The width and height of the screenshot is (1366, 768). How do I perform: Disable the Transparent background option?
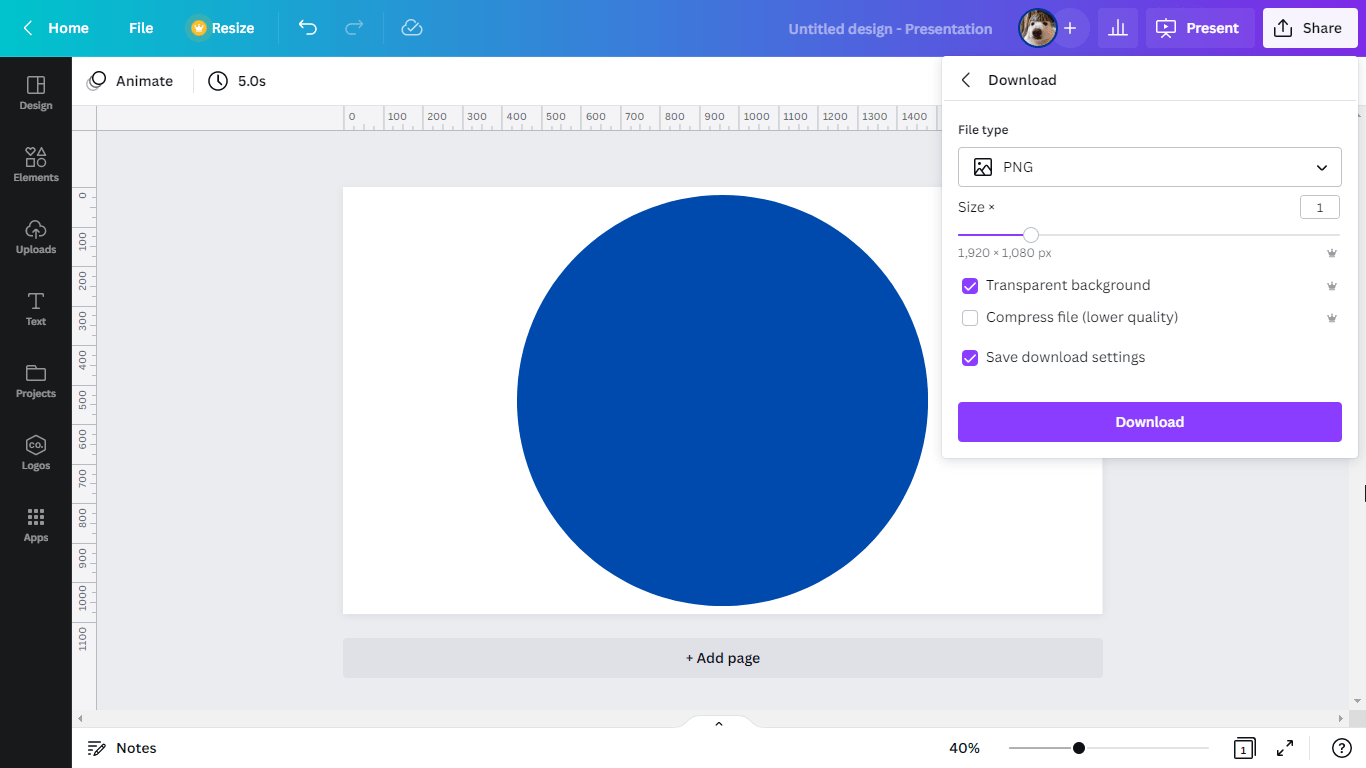(x=969, y=285)
